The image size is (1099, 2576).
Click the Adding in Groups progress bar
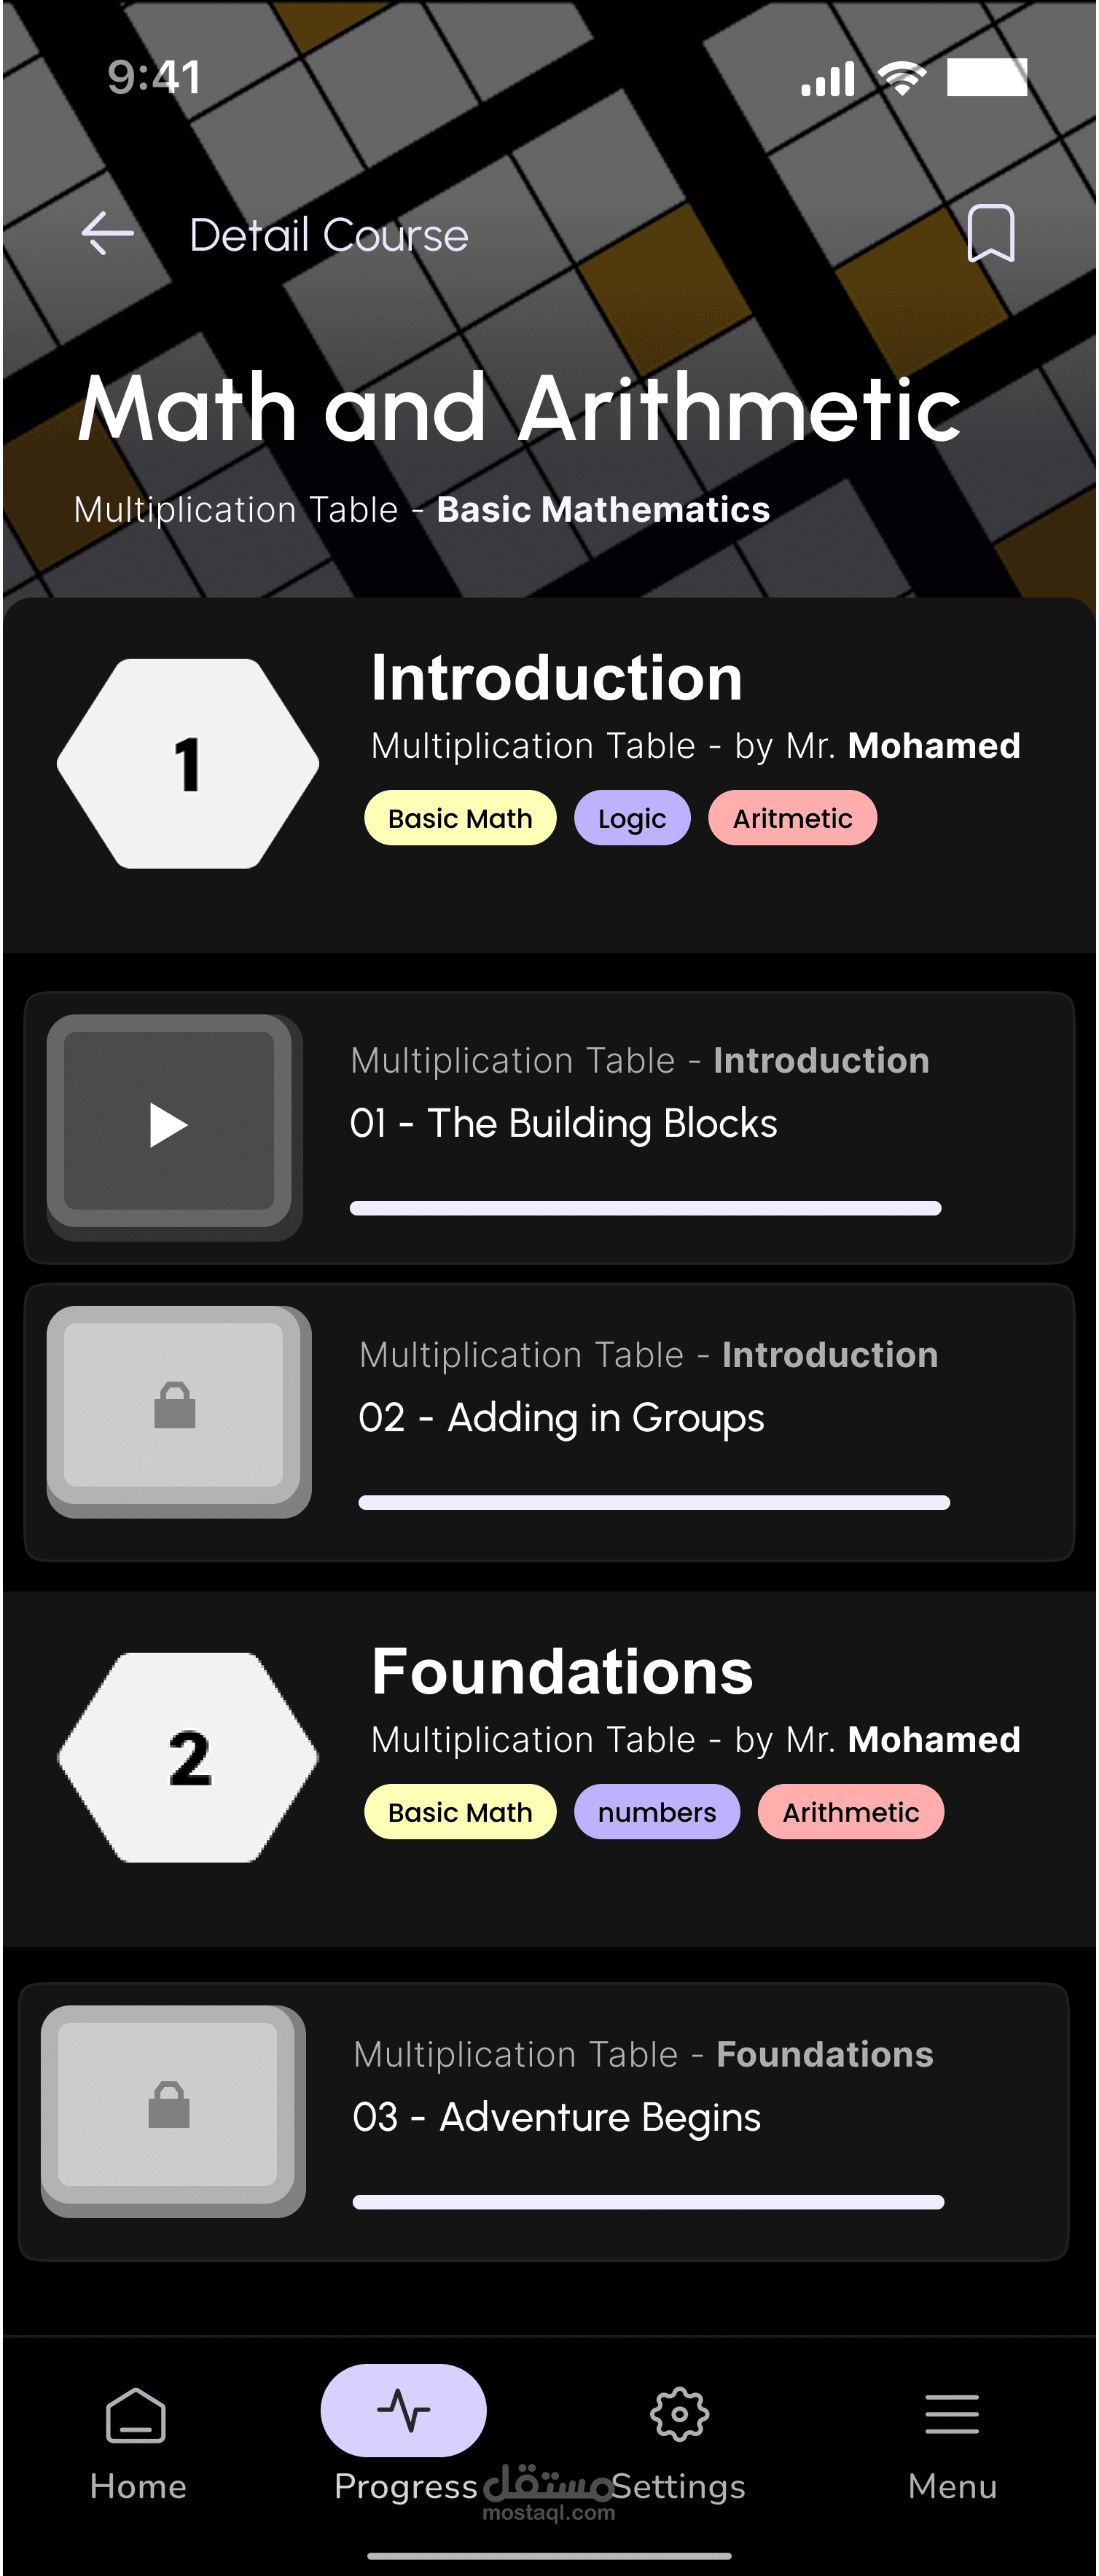click(653, 1502)
